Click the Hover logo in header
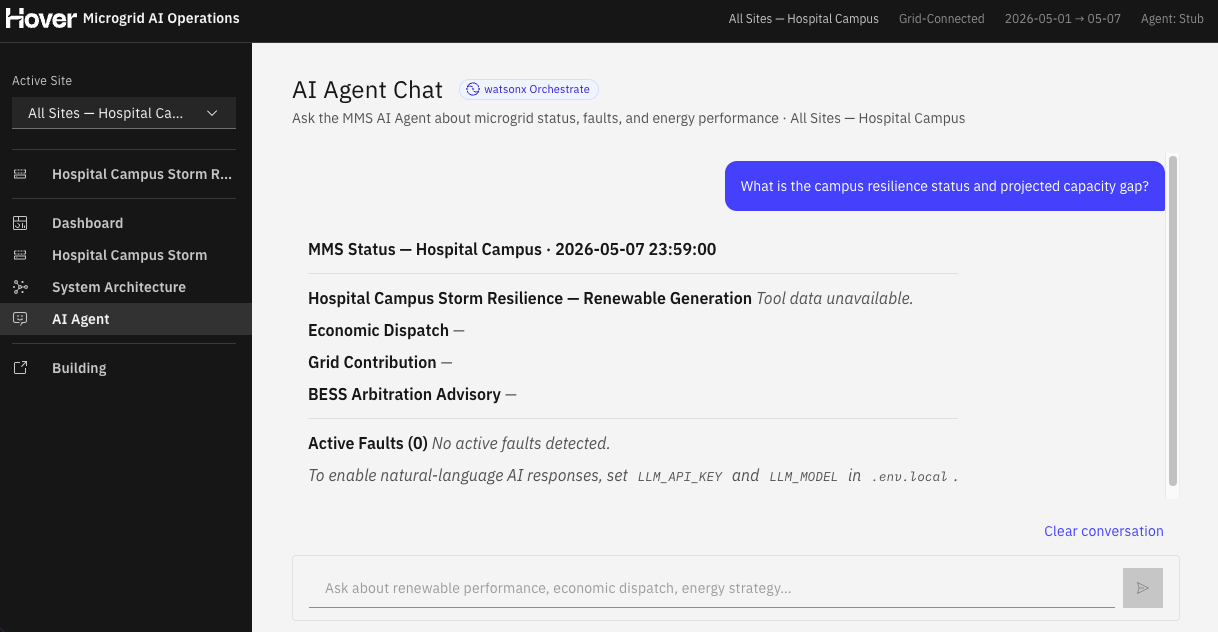Viewport: 1218px width, 632px height. coord(41,18)
